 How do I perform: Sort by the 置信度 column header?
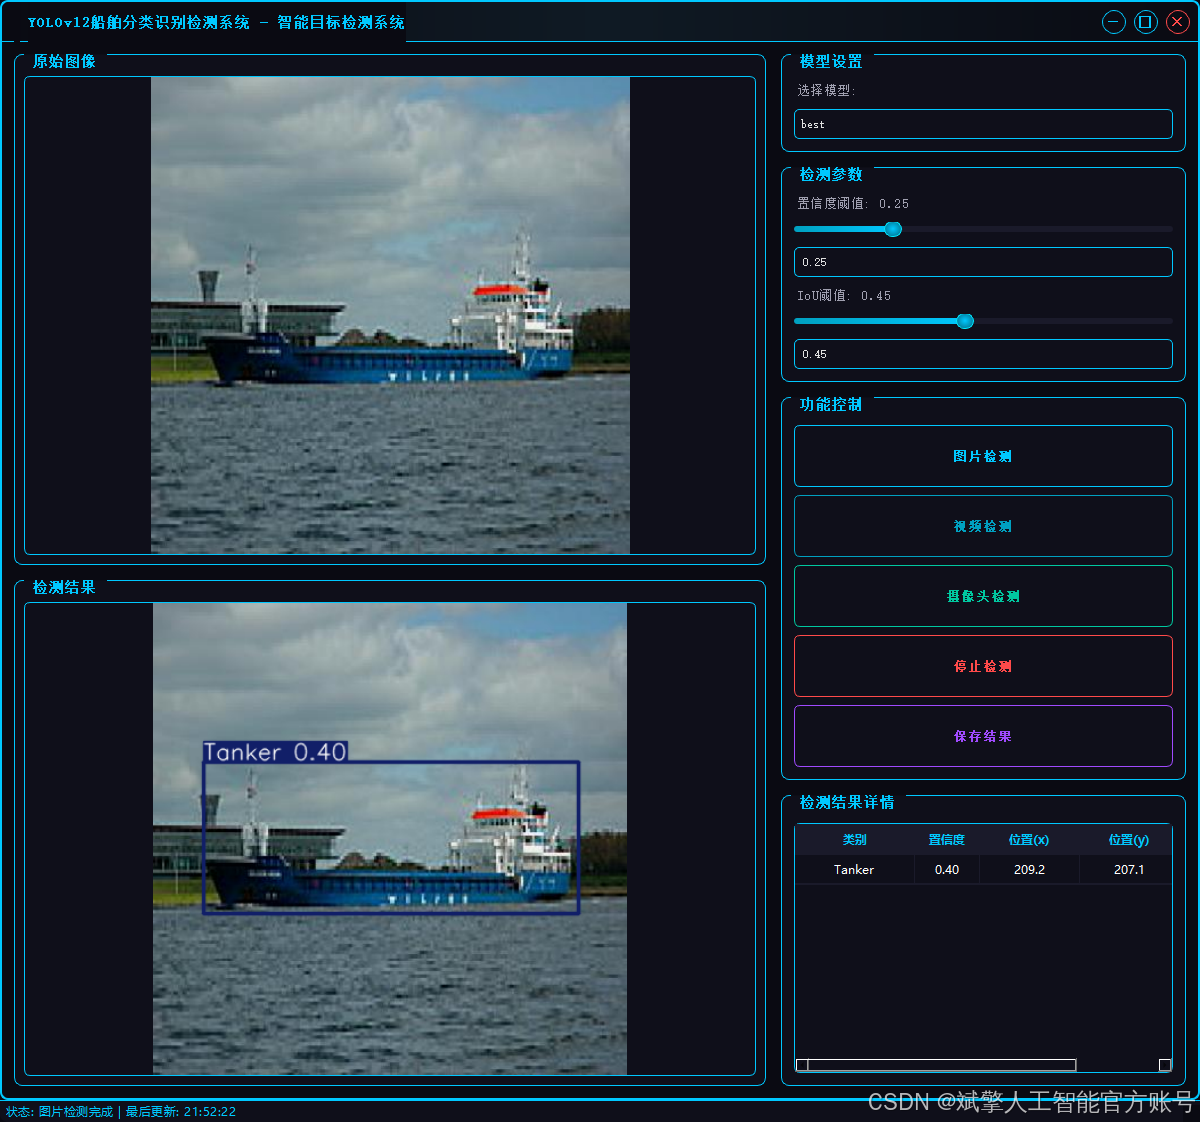point(946,840)
